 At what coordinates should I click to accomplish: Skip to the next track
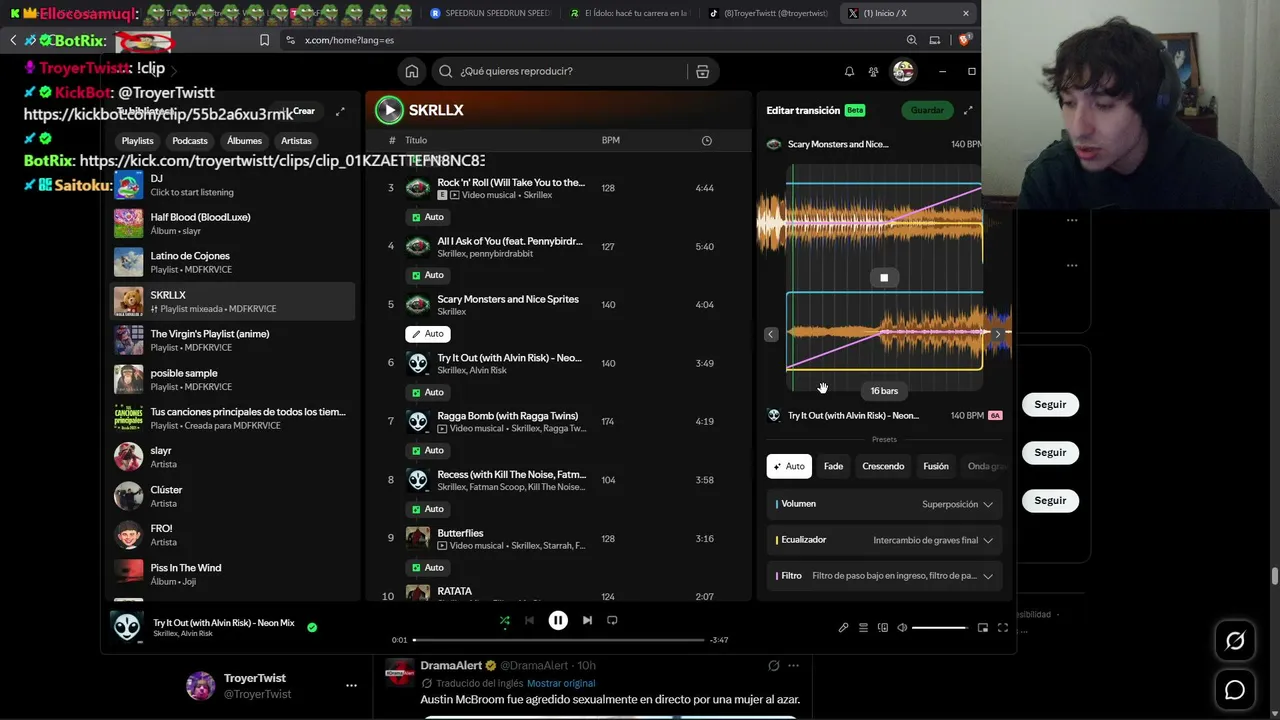pyautogui.click(x=587, y=620)
